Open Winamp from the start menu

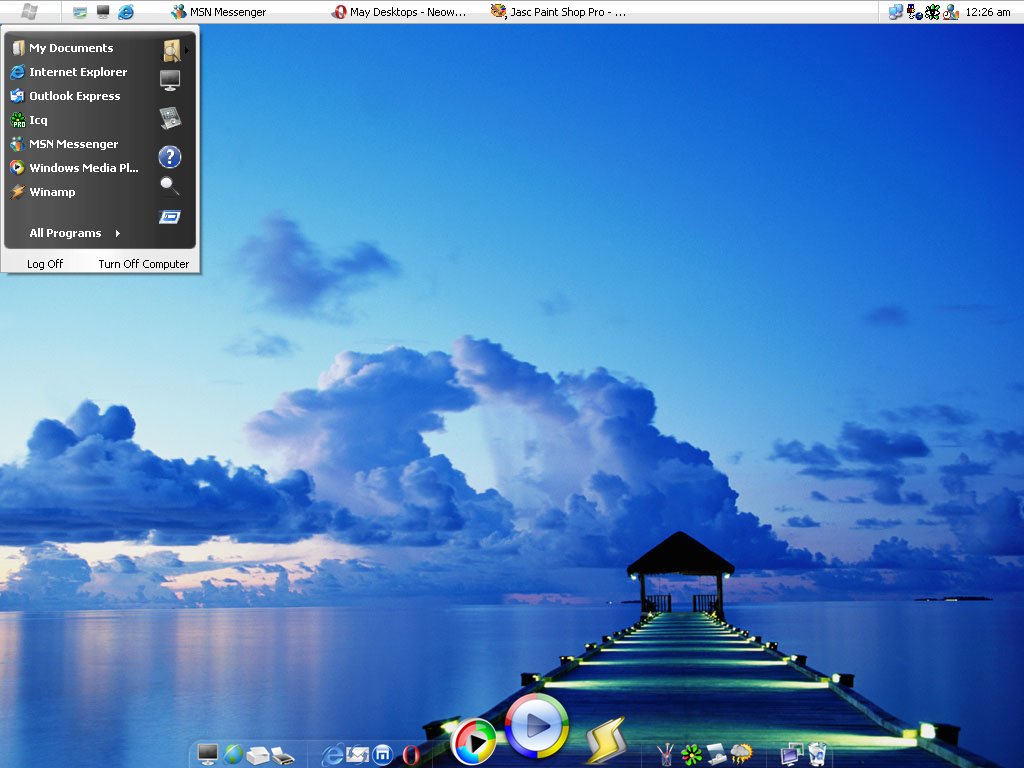[x=52, y=192]
